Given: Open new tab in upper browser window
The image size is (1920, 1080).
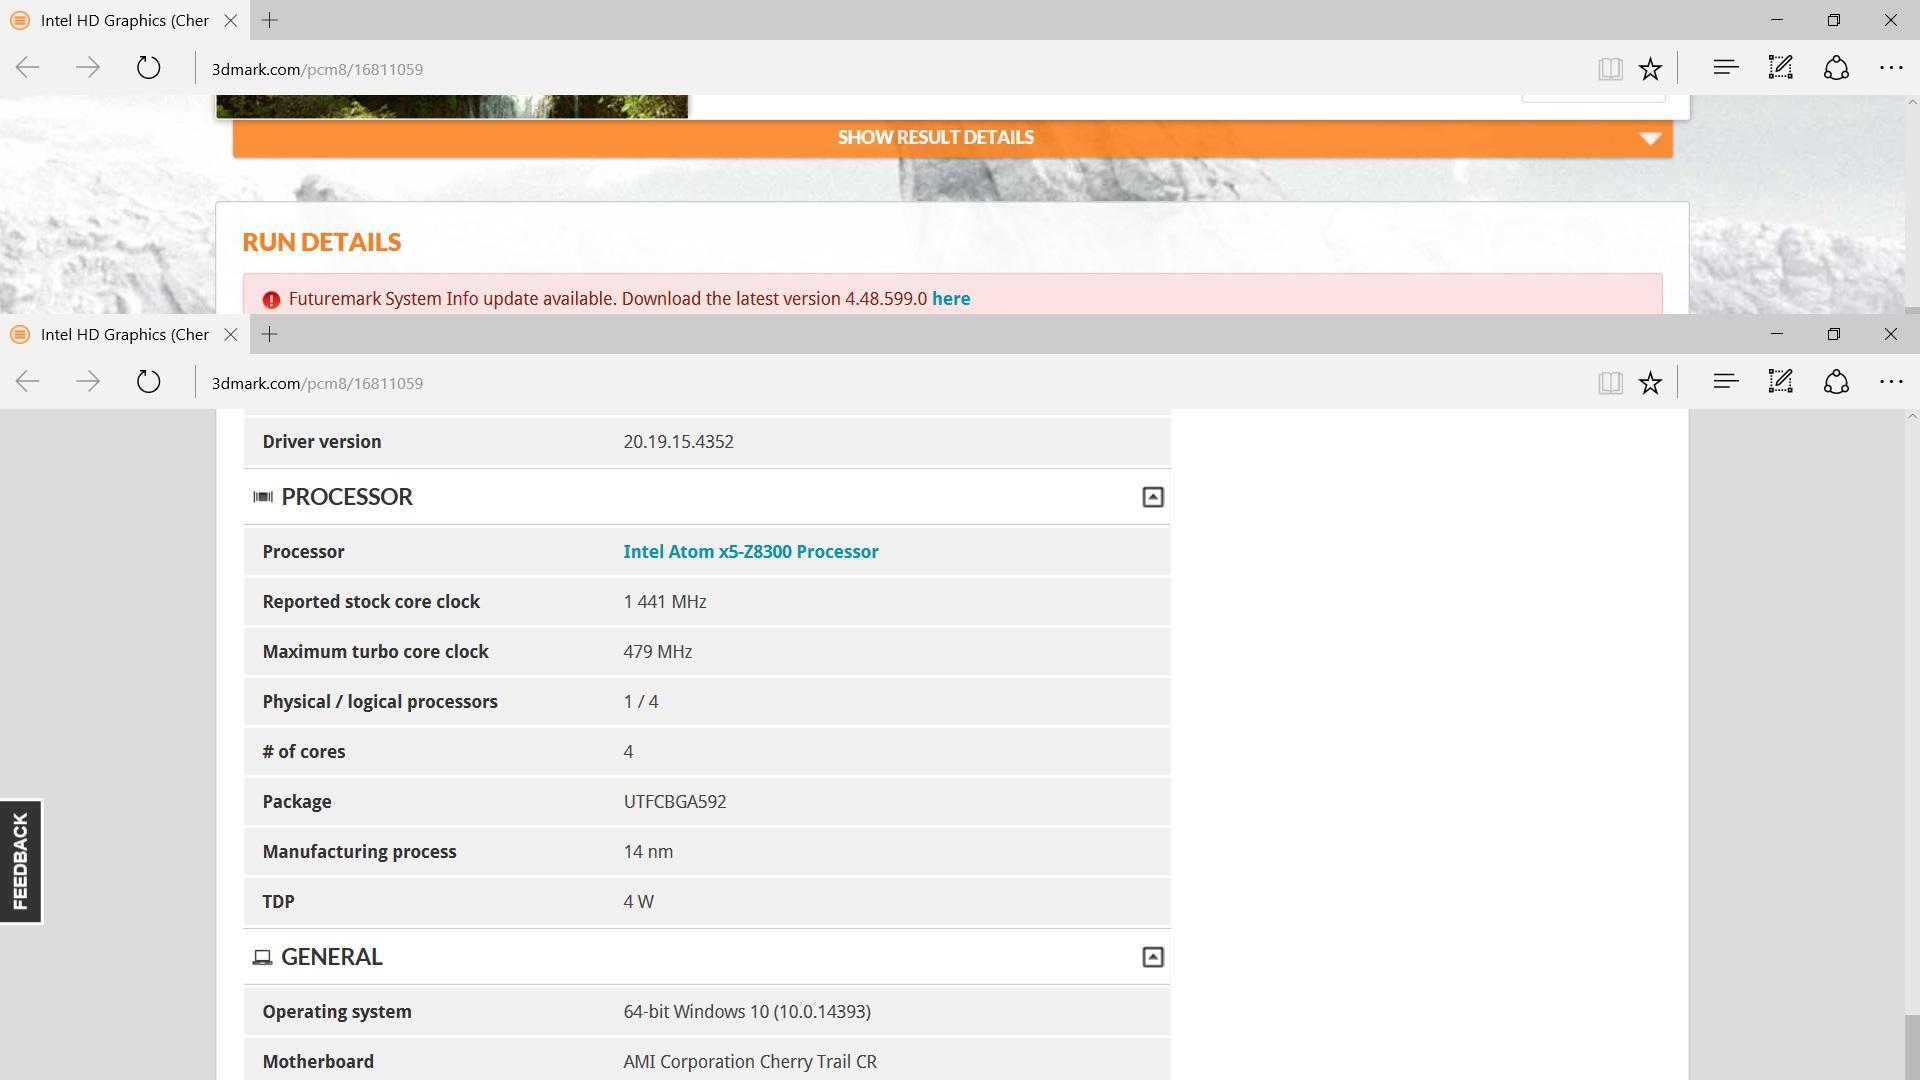Looking at the screenshot, I should click(269, 20).
